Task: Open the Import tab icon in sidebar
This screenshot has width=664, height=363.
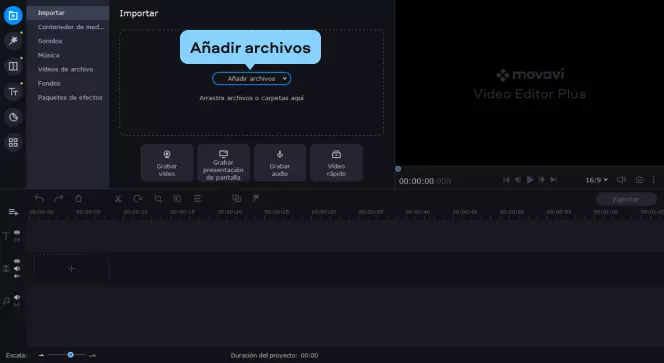Action: click(13, 16)
